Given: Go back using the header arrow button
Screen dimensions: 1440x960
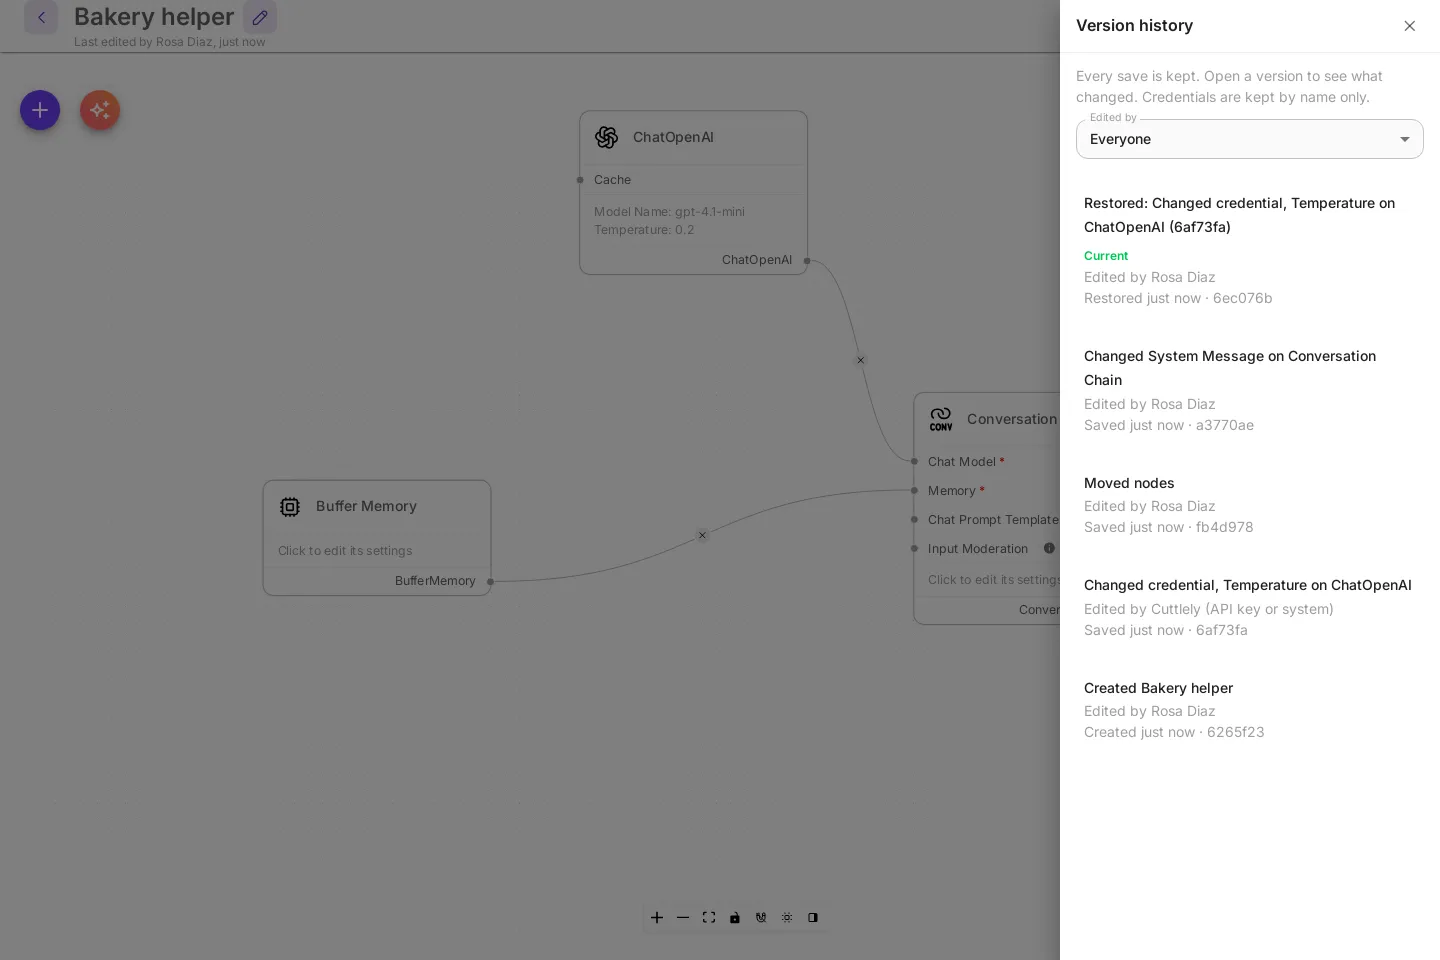Looking at the screenshot, I should coord(41,17).
